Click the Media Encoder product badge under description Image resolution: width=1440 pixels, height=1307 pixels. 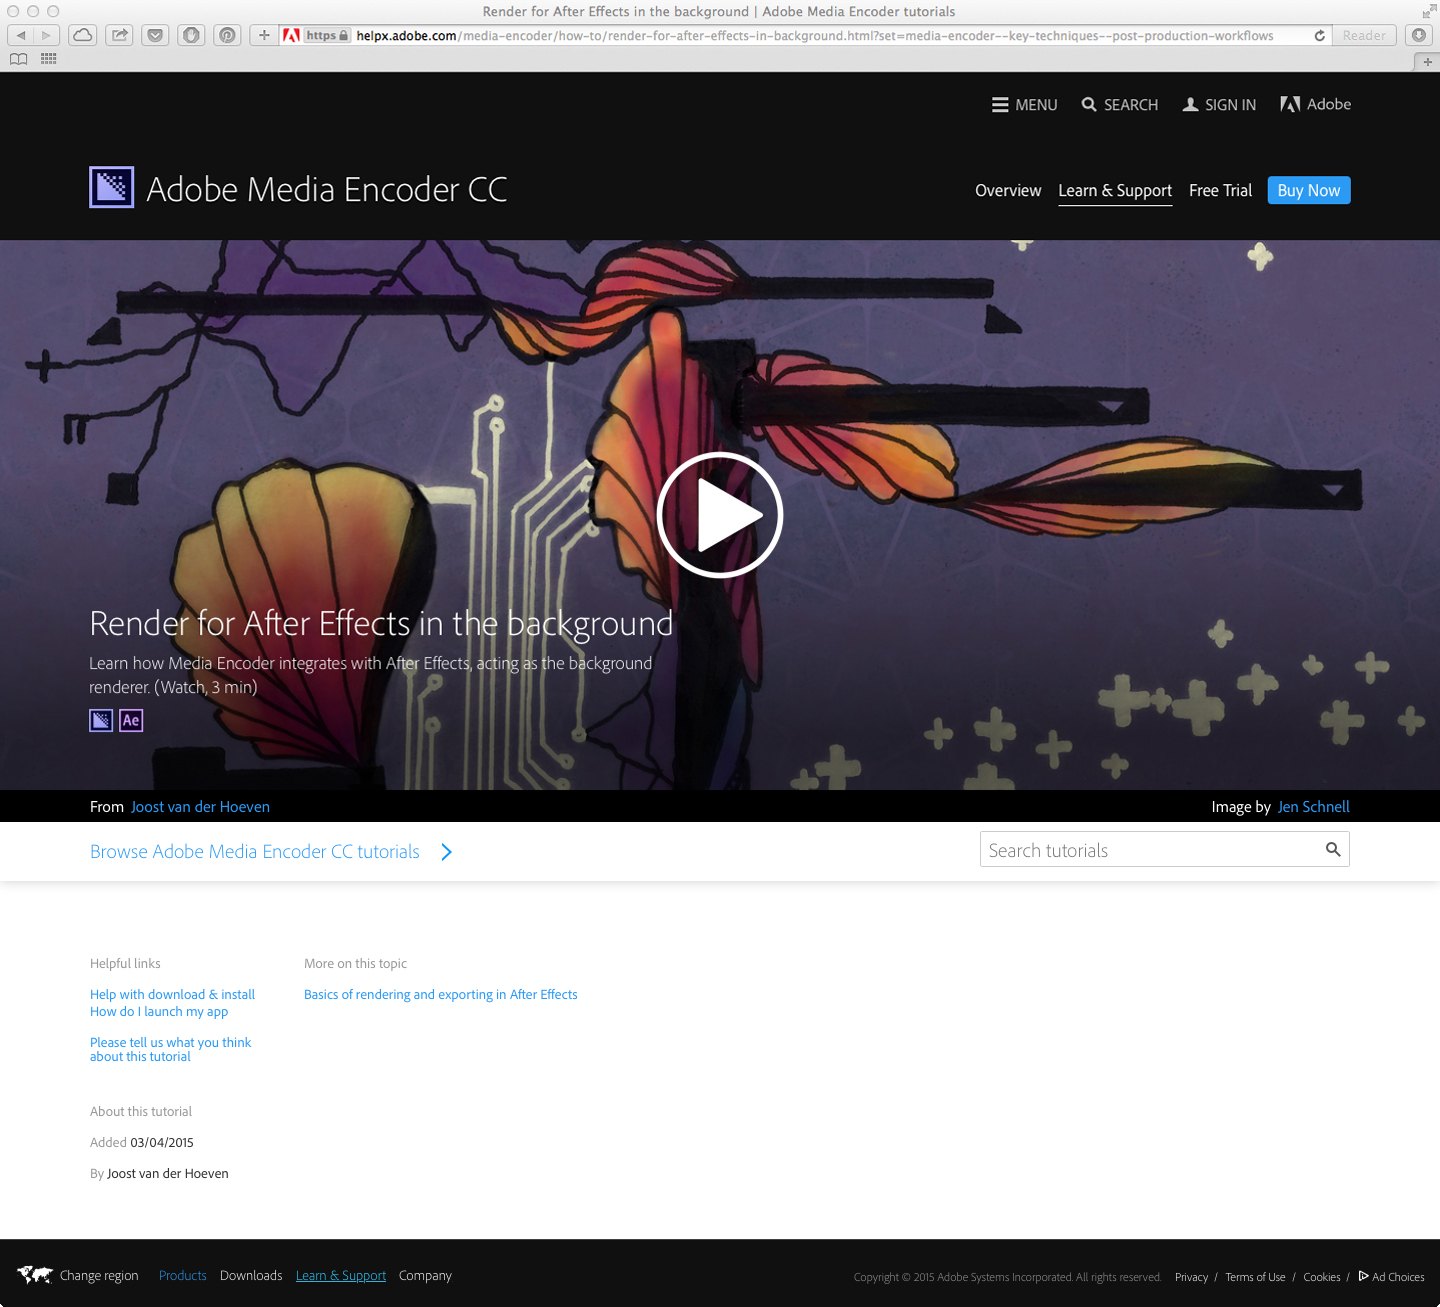point(101,720)
